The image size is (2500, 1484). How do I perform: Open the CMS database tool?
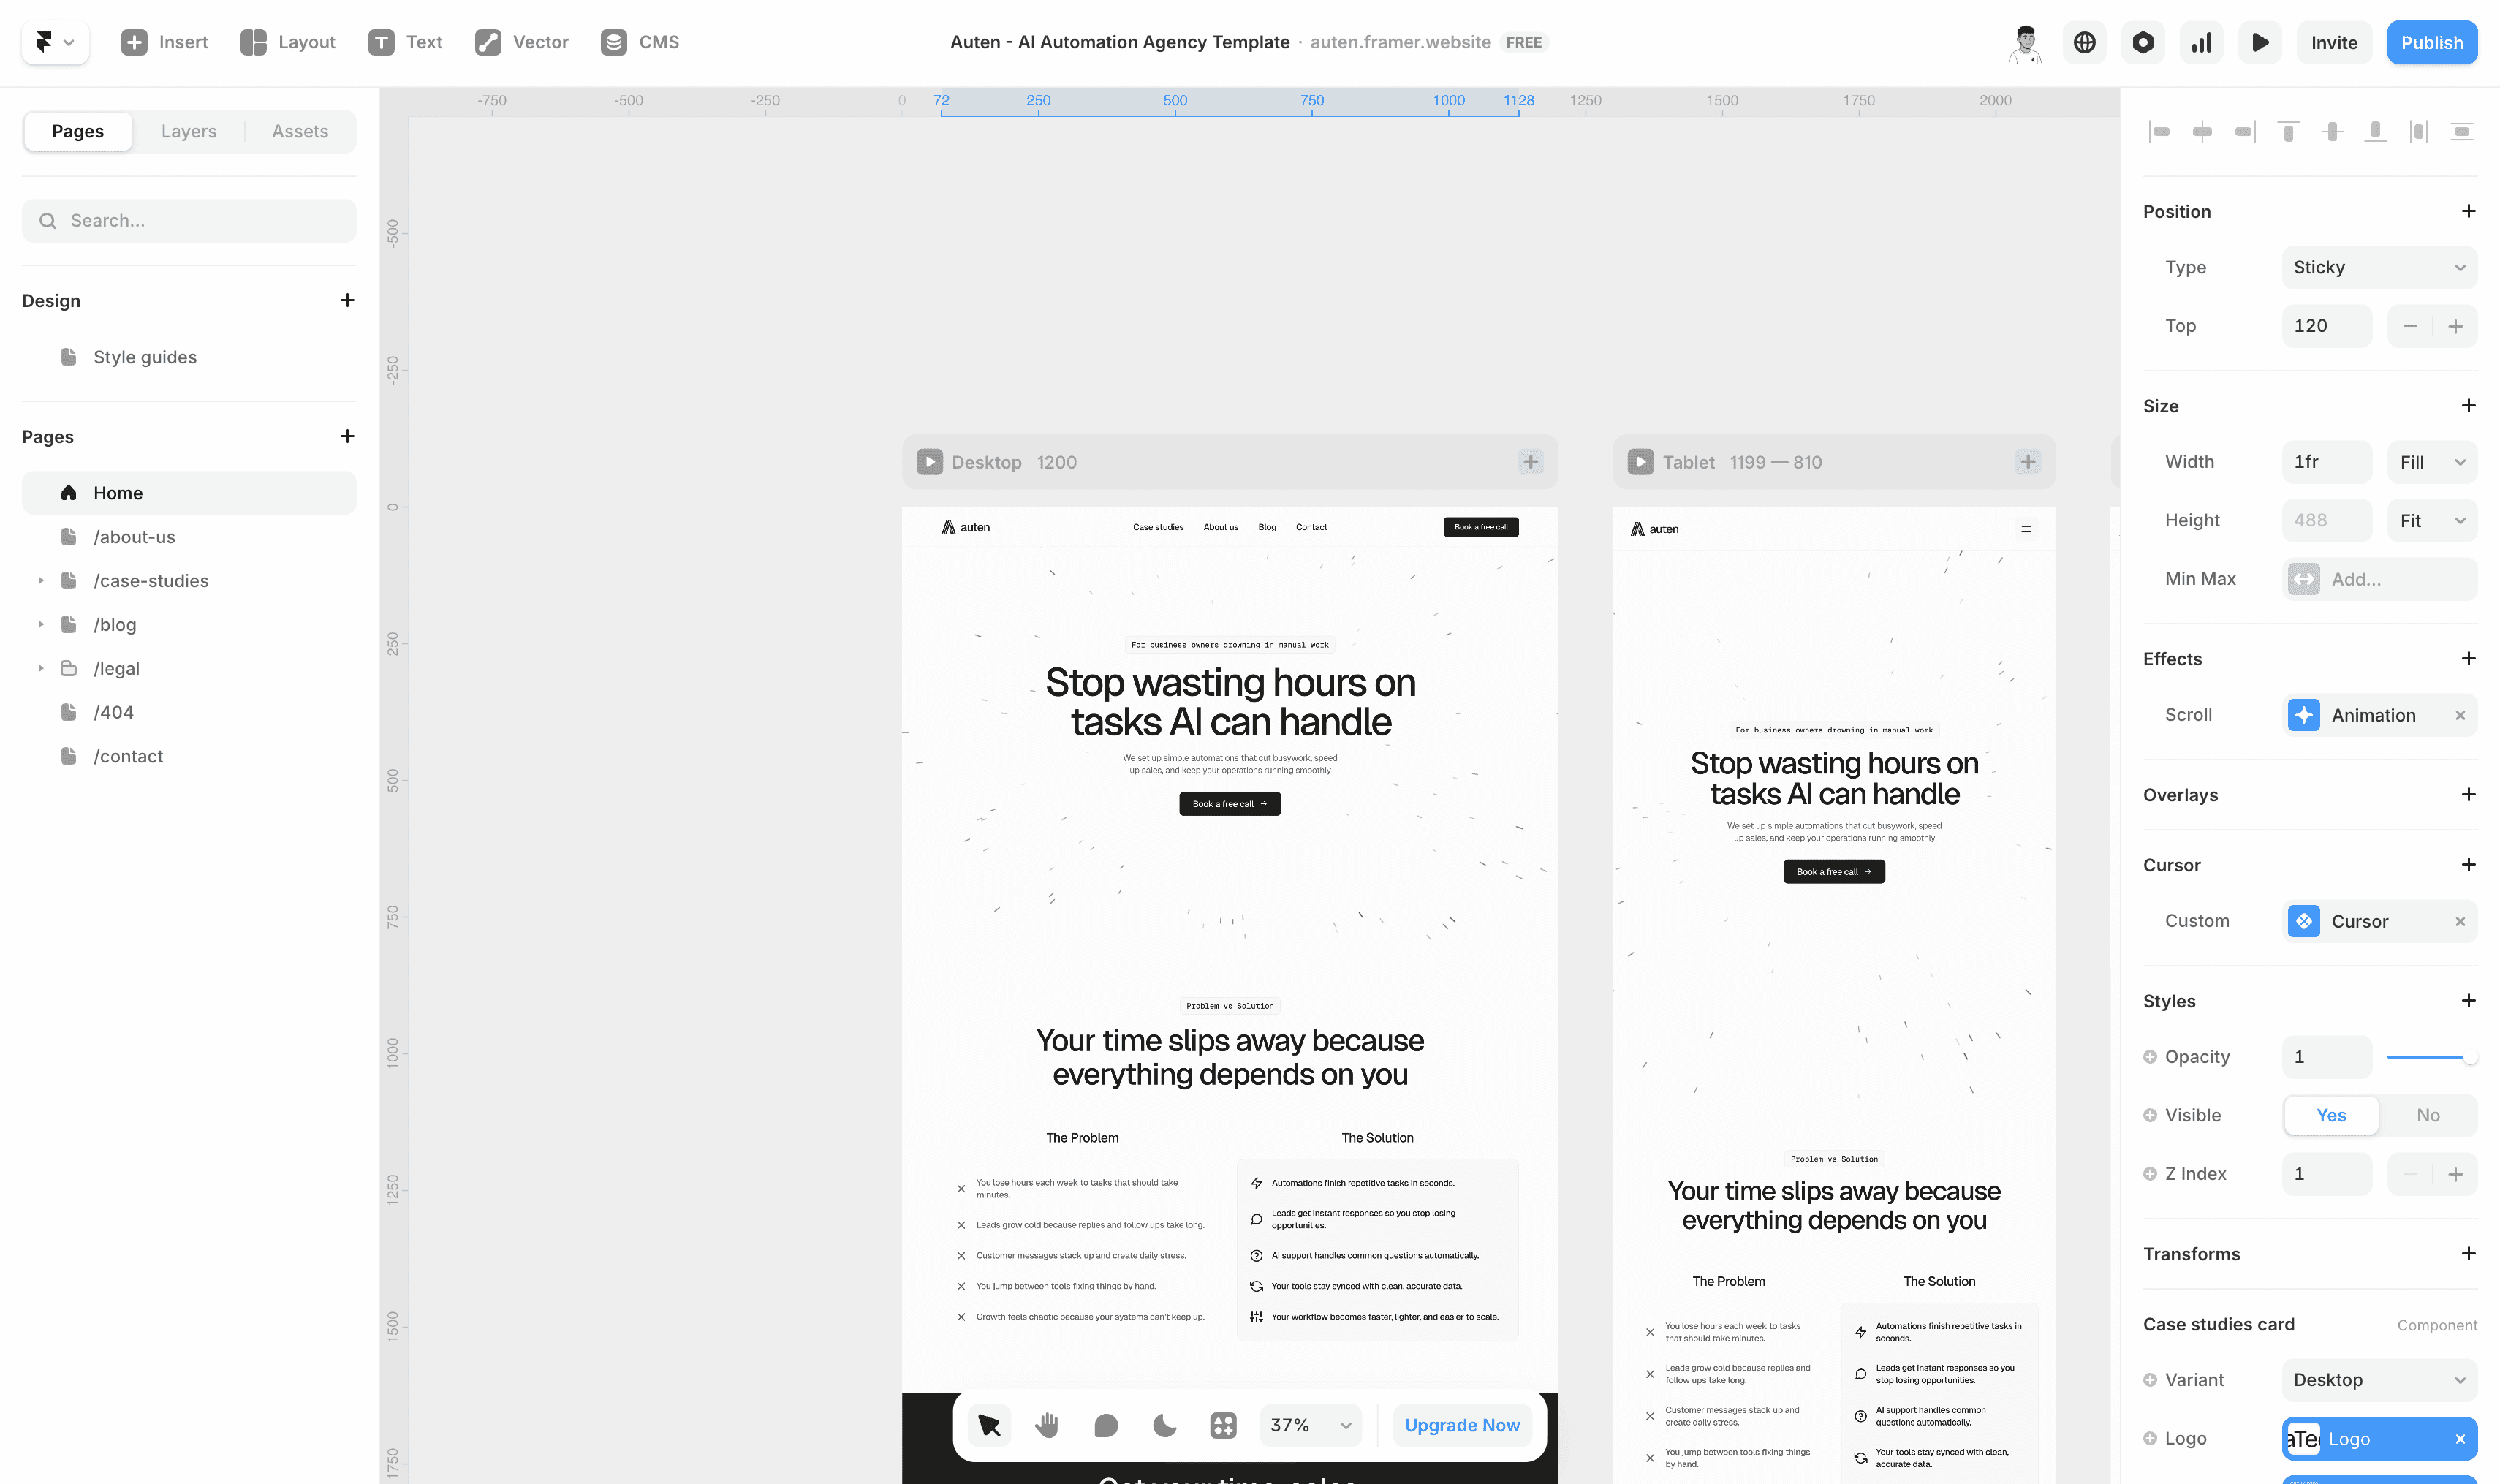(640, 42)
